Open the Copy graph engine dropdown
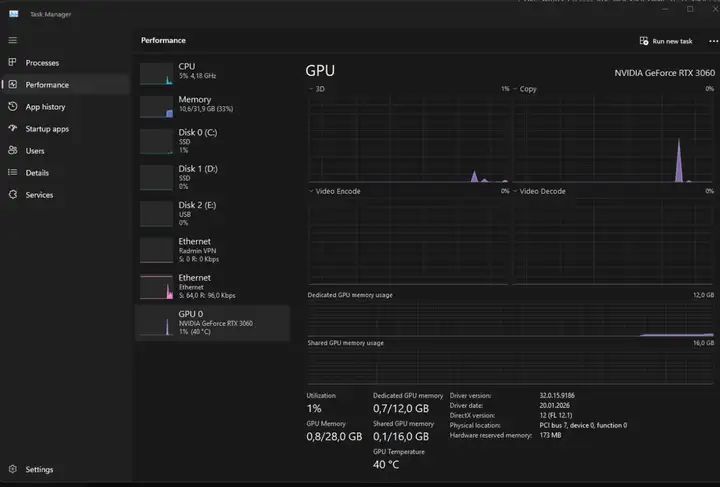This screenshot has height=487, width=720. pos(525,89)
